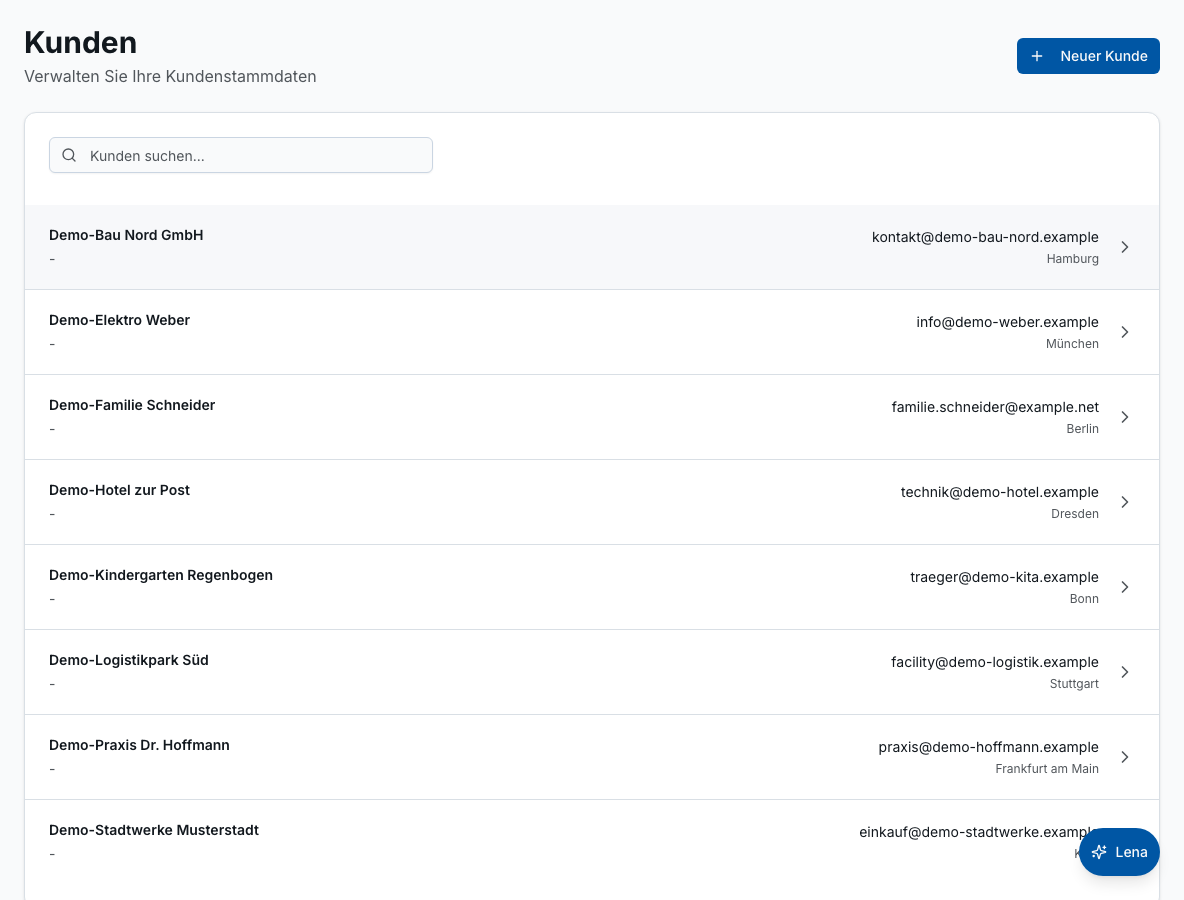
Task: Click email technik@demo-hotel.example
Action: pyautogui.click(x=999, y=492)
